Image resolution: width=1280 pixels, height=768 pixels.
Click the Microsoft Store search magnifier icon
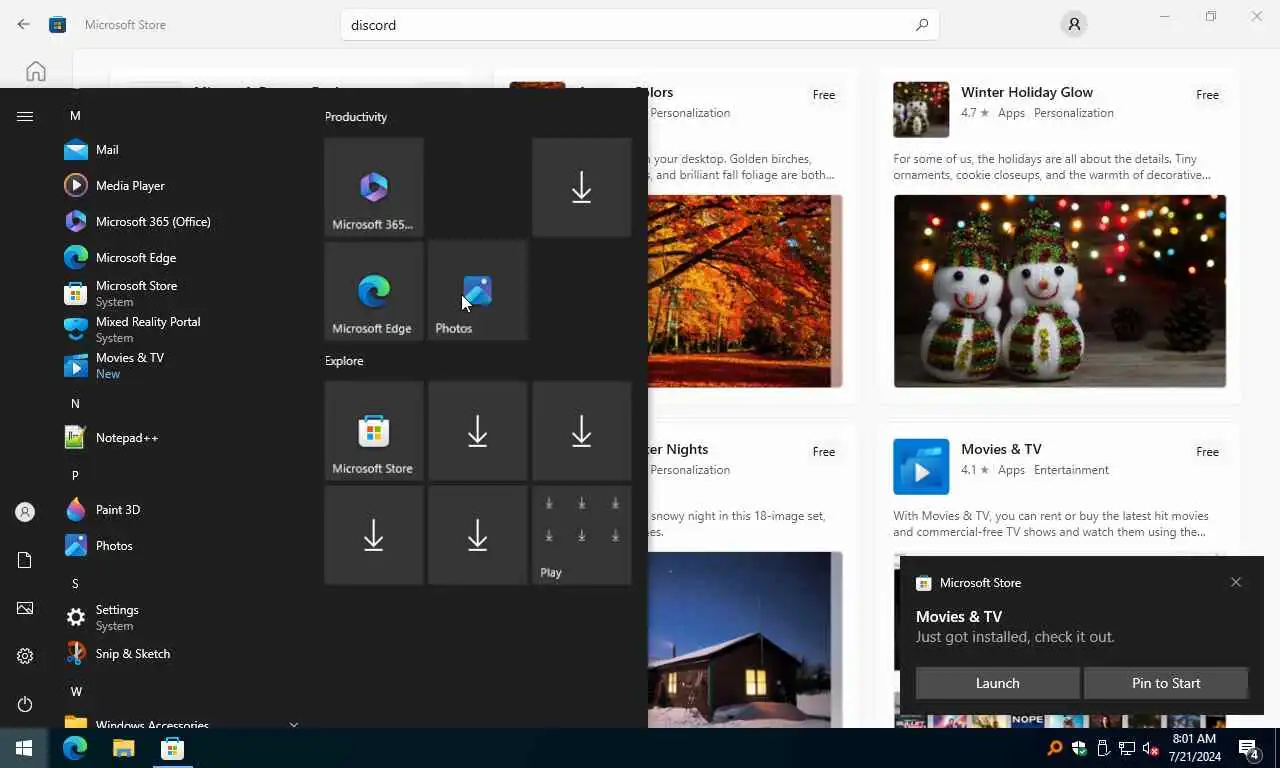(922, 25)
